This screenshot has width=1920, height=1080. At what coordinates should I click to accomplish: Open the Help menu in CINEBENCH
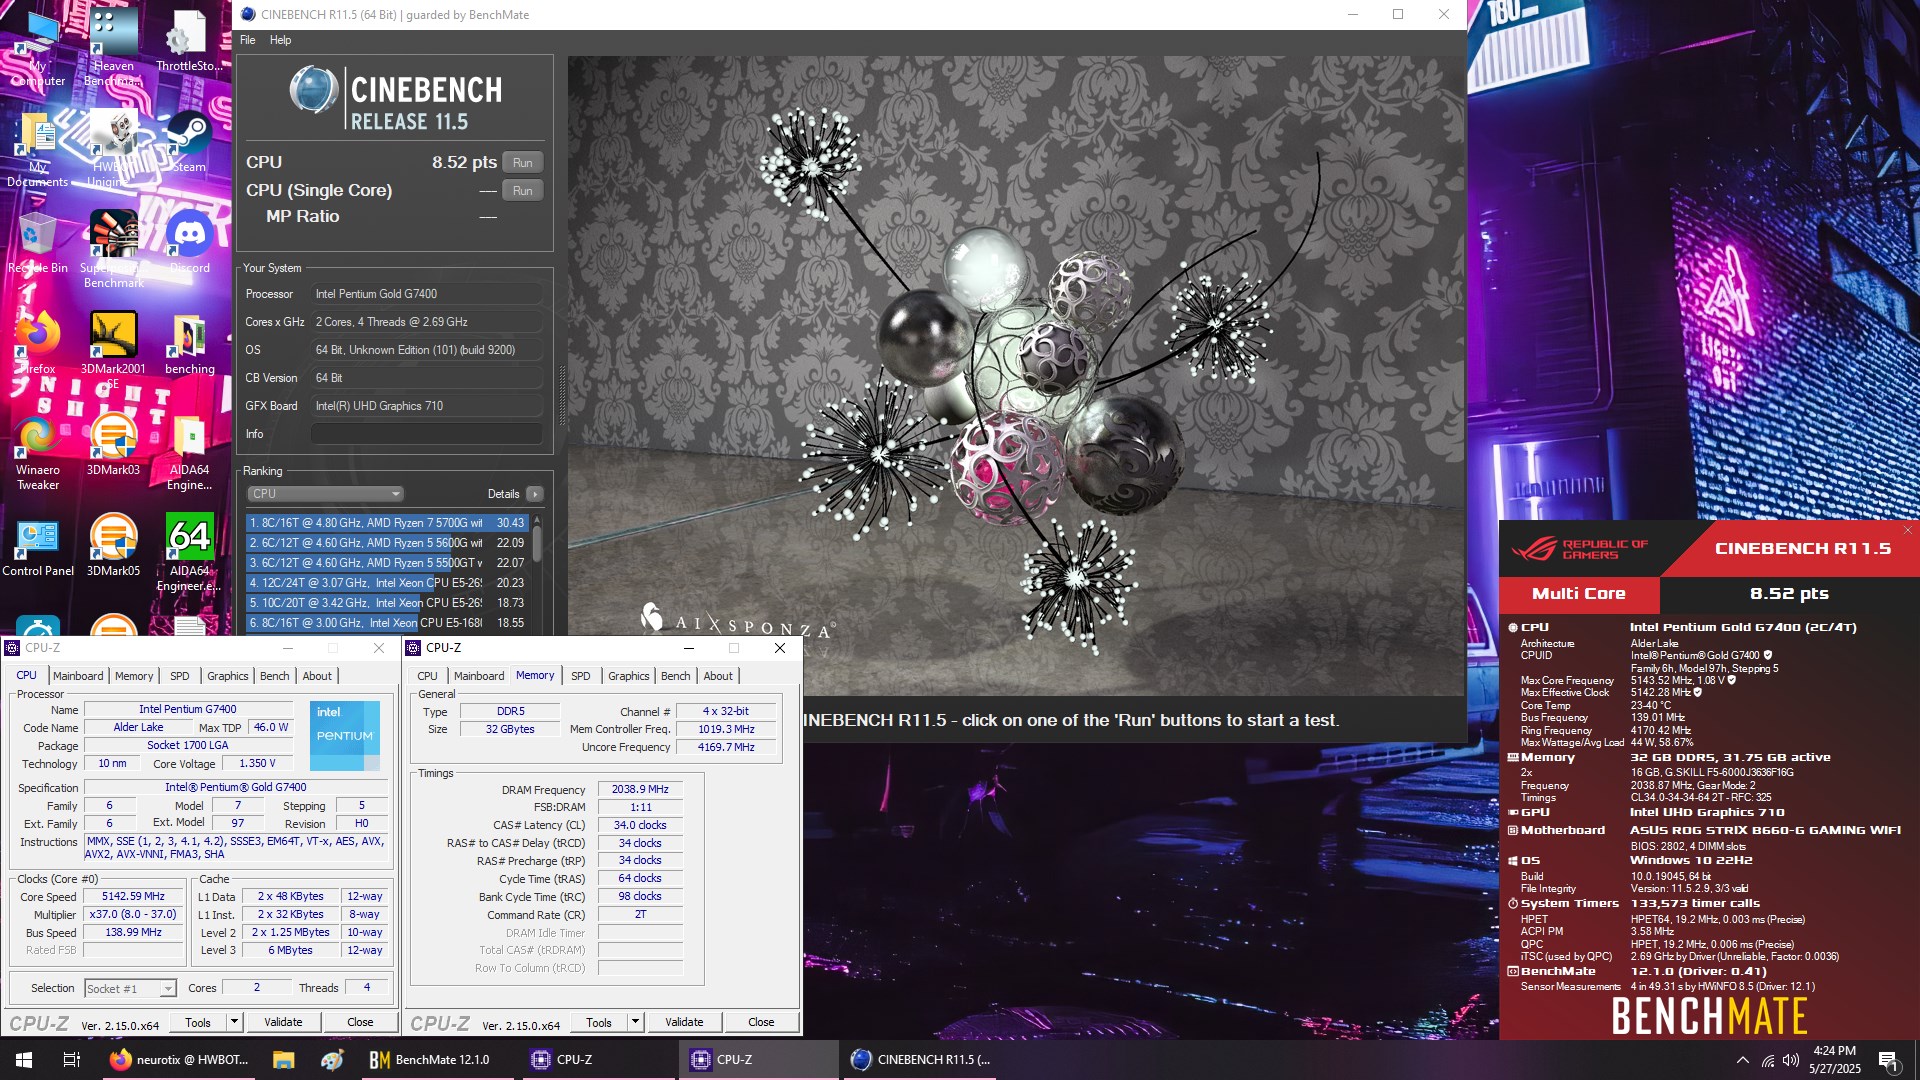click(280, 40)
